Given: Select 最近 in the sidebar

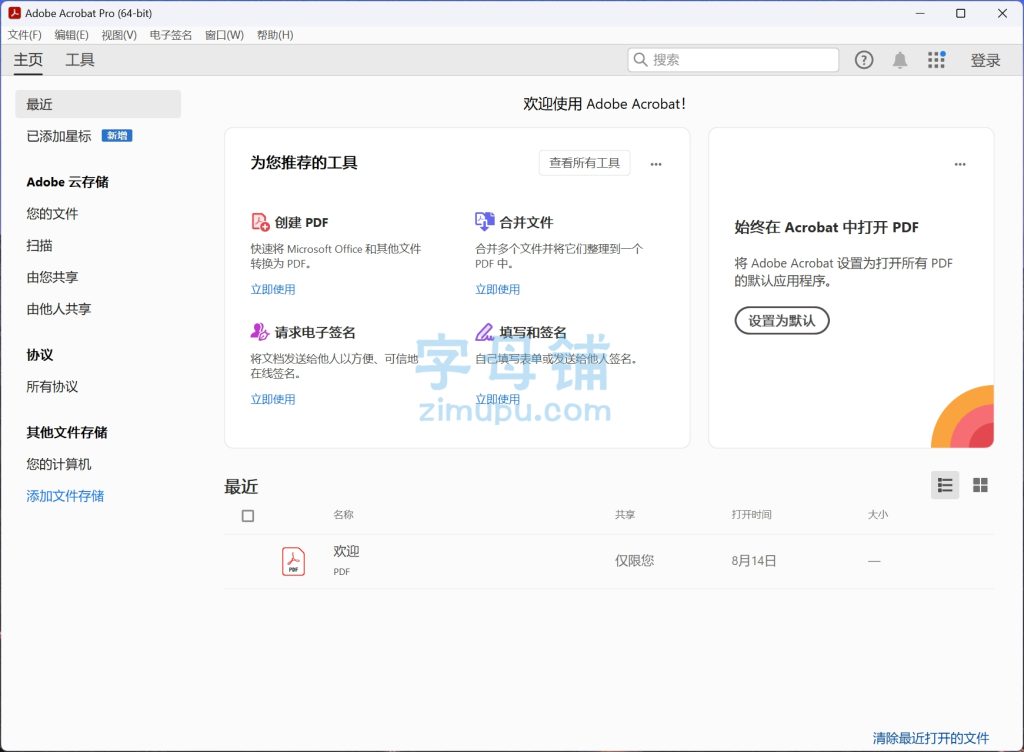Looking at the screenshot, I should (x=98, y=104).
